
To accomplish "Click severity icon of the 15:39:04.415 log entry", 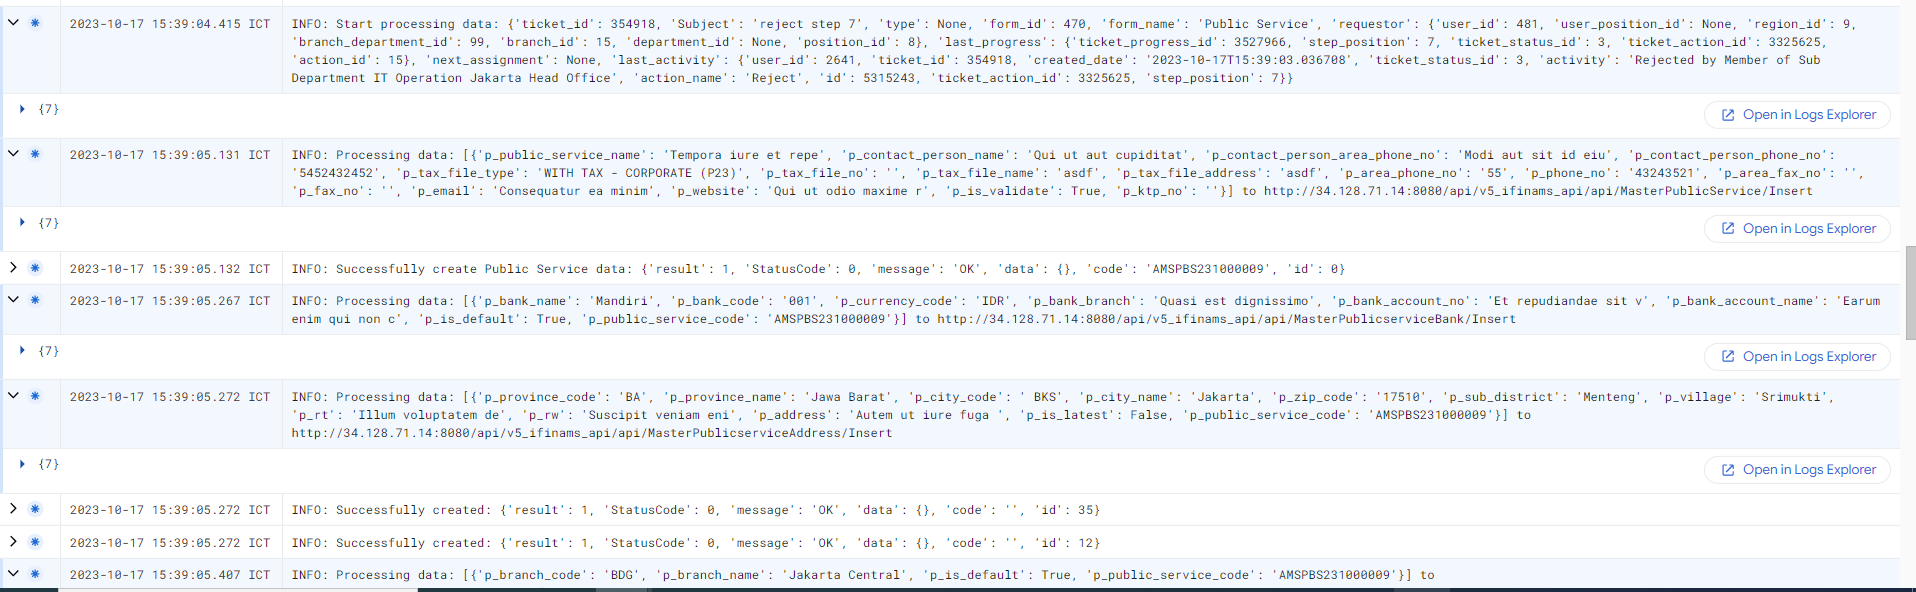I will click(35, 23).
